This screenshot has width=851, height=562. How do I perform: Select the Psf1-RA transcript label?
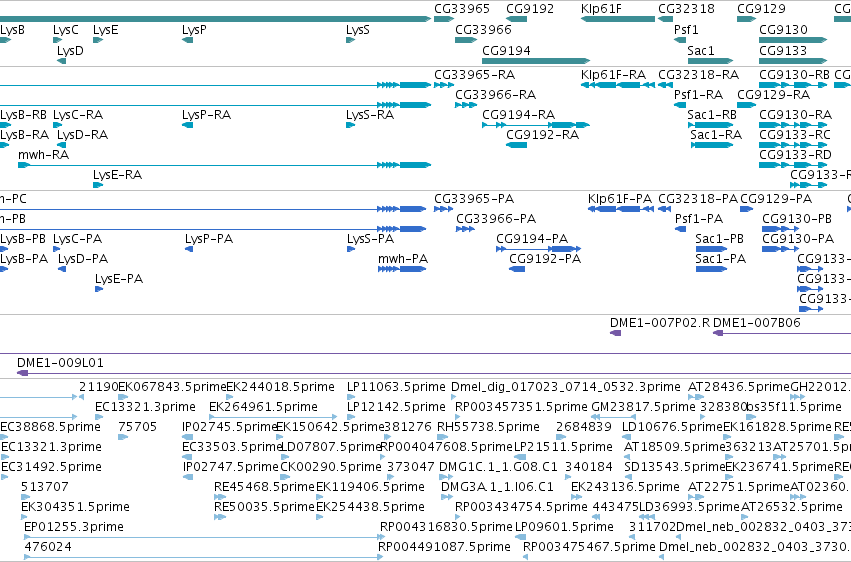[x=698, y=95]
